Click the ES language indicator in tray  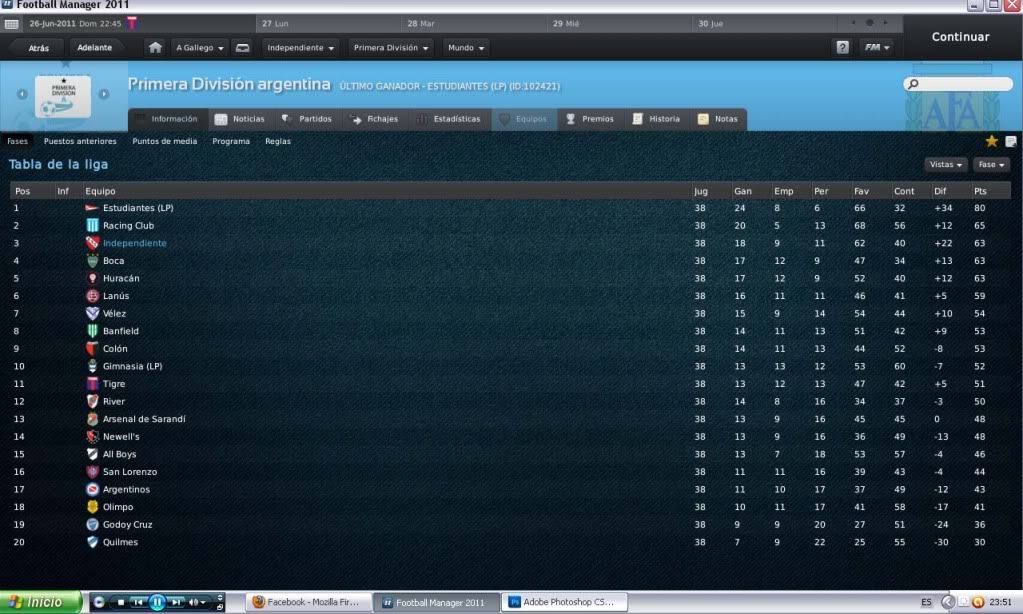pyautogui.click(x=926, y=602)
